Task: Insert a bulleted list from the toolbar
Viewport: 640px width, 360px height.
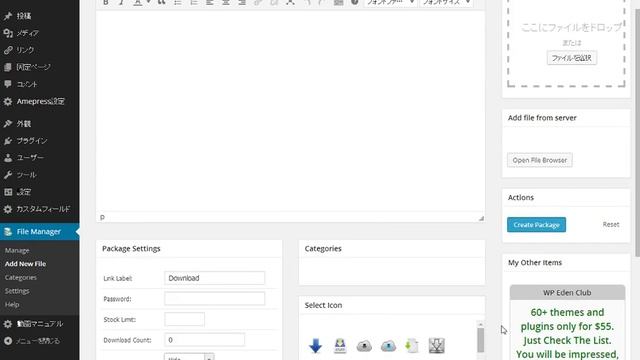Action: 178,2
